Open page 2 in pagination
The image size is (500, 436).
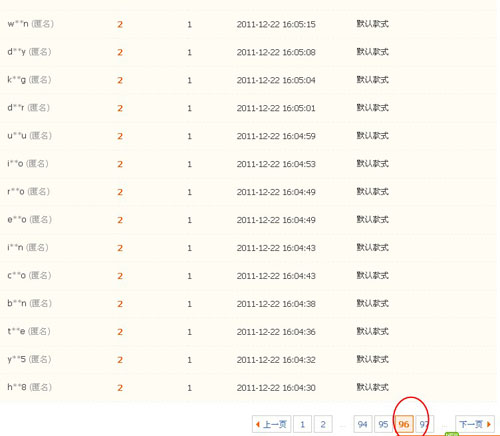click(323, 424)
